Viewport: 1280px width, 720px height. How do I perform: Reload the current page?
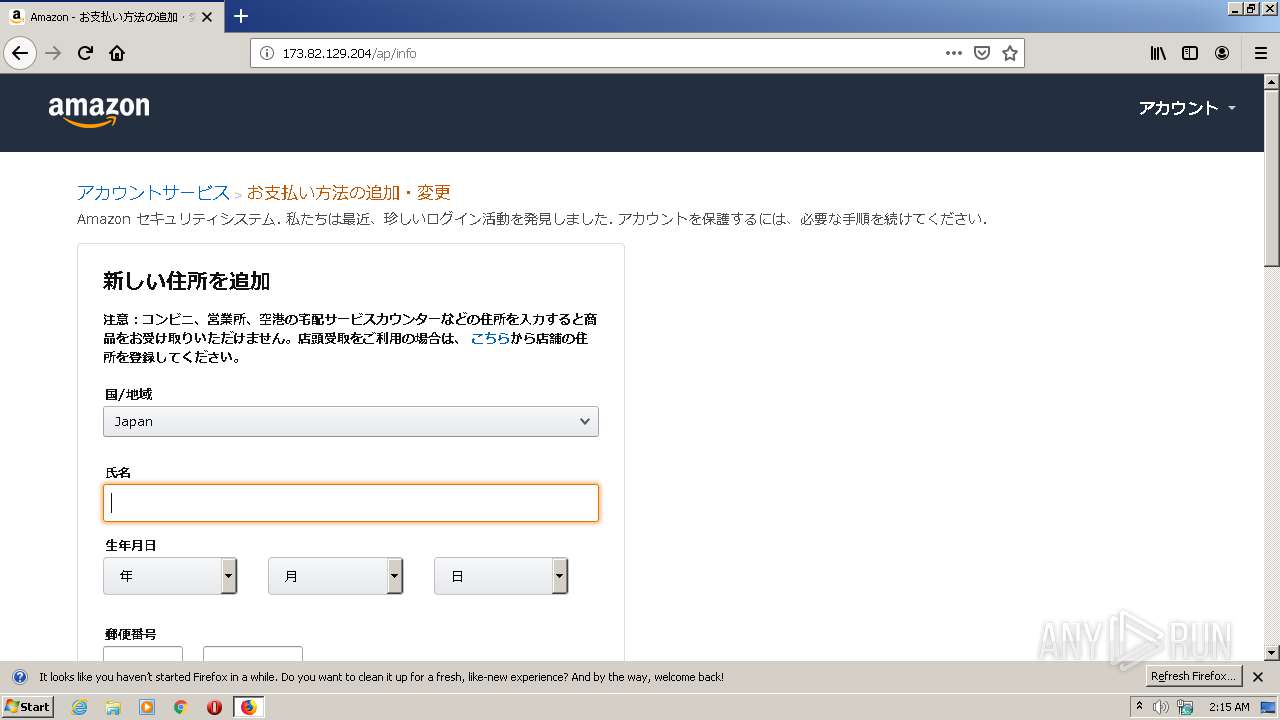[86, 53]
